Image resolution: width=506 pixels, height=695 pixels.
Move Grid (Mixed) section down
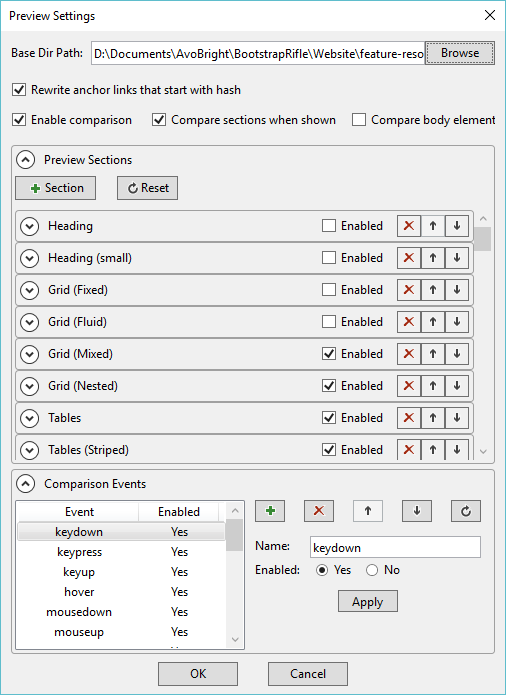(x=456, y=354)
